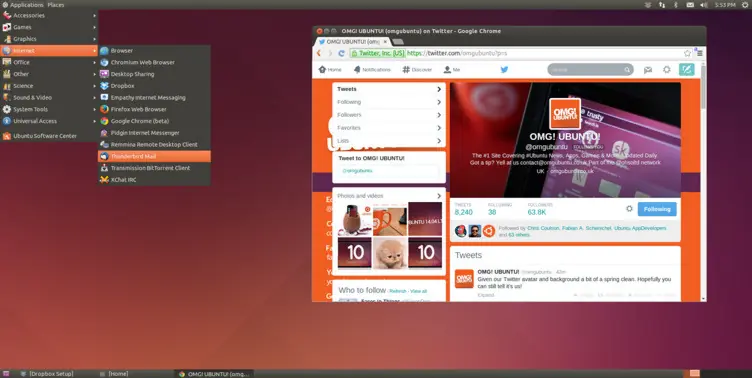Close the OMG! UBUNTU! Chrome tab

(x=385, y=42)
